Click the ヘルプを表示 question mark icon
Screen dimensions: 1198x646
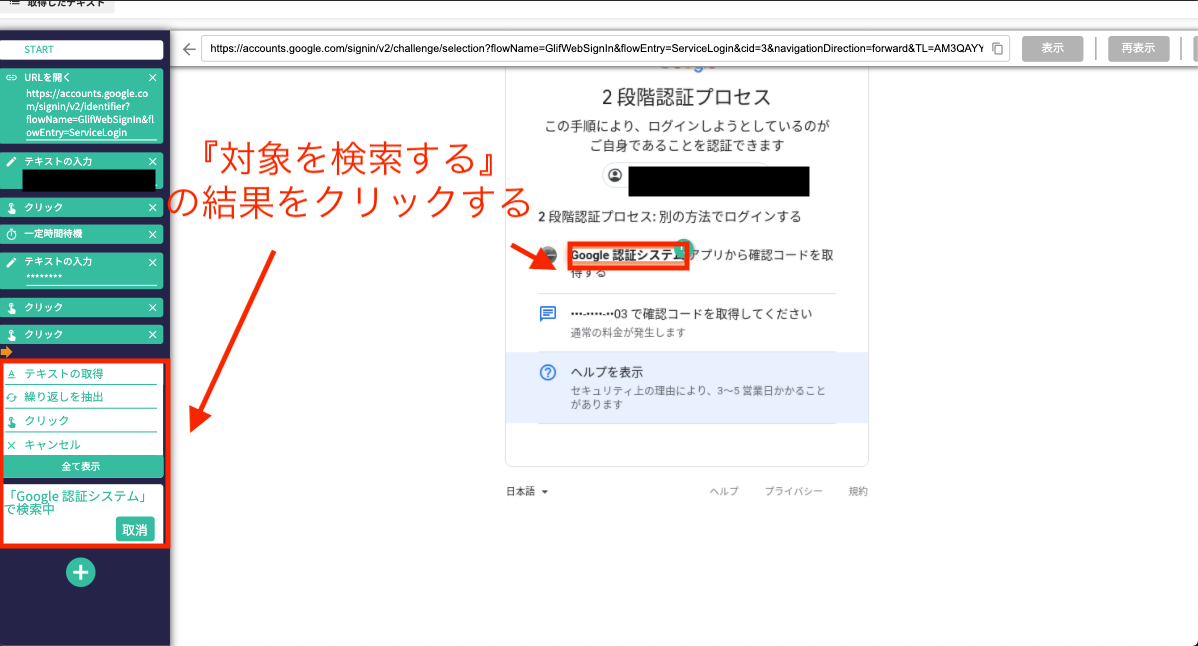click(x=548, y=373)
